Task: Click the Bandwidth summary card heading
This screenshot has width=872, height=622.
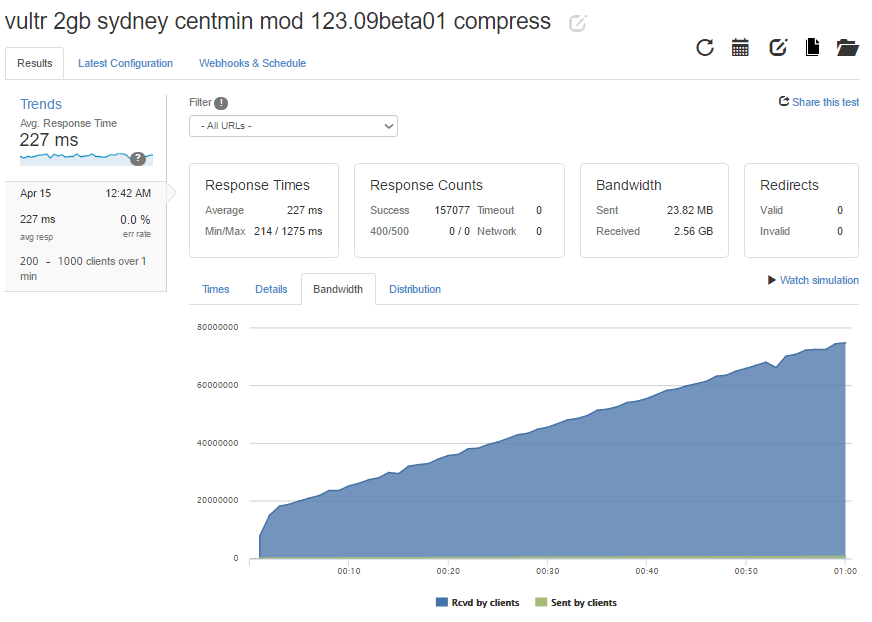Action: [629, 185]
